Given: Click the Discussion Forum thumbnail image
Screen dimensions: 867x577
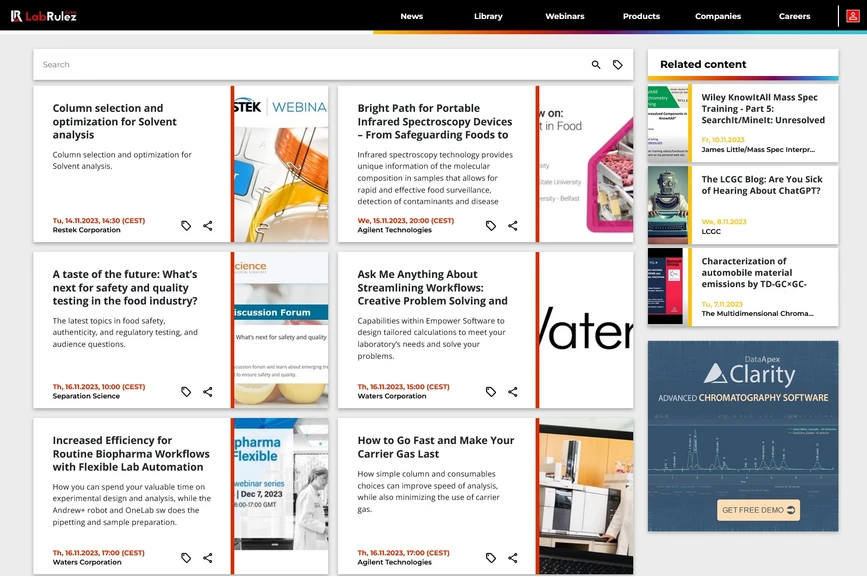Looking at the screenshot, I should (281, 330).
